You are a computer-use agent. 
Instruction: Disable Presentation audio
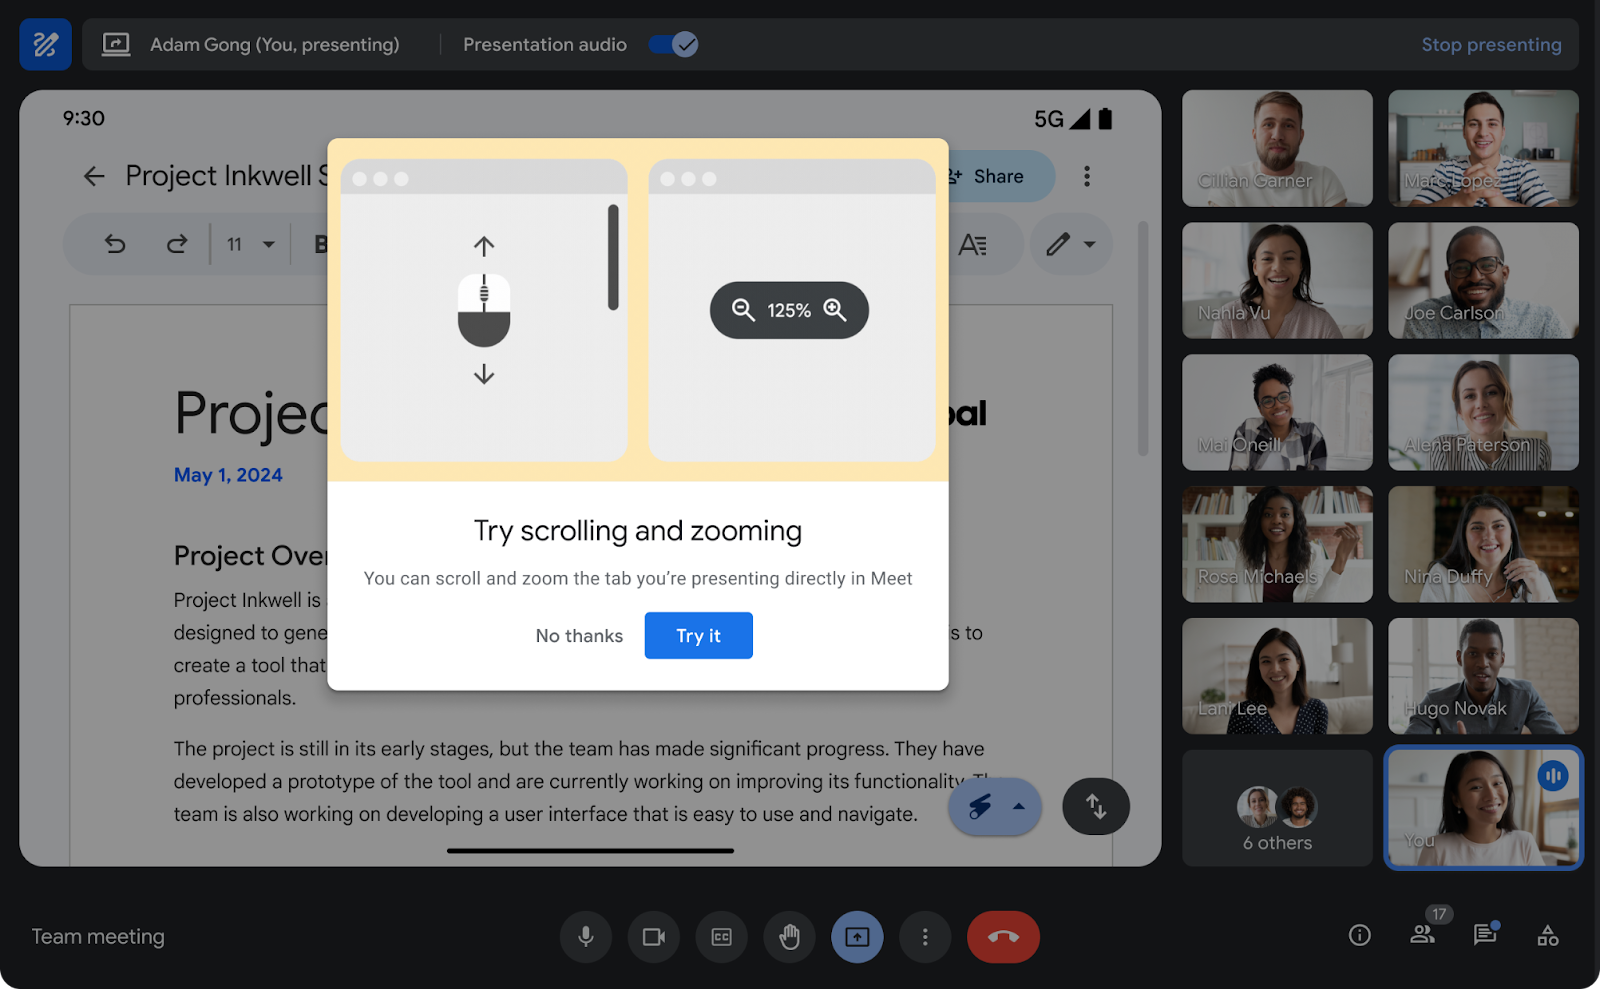tap(672, 44)
